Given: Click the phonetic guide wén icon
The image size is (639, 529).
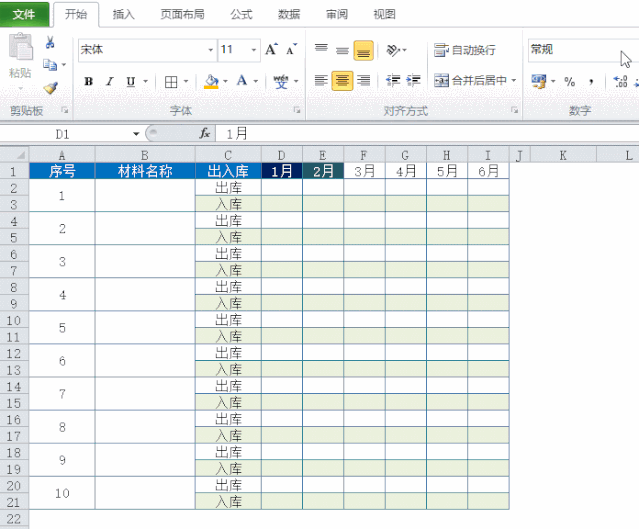Looking at the screenshot, I should click(x=281, y=82).
